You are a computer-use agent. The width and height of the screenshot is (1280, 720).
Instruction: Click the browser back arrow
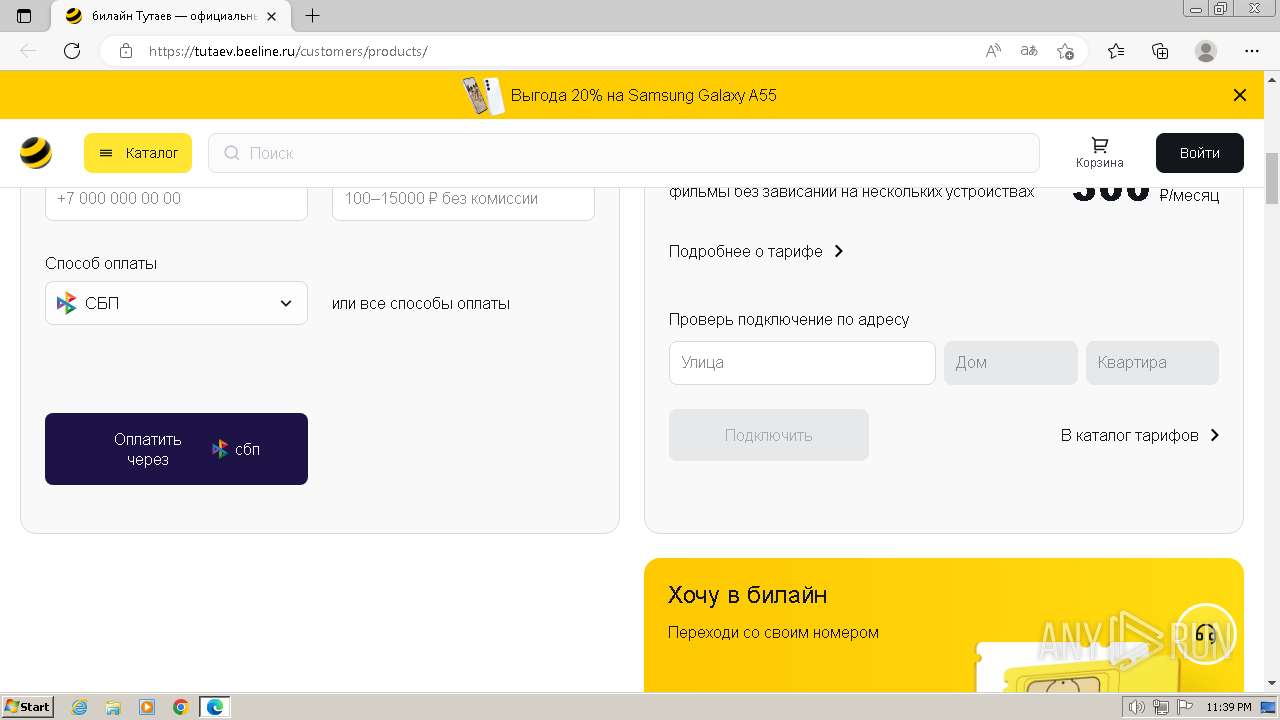(x=28, y=51)
